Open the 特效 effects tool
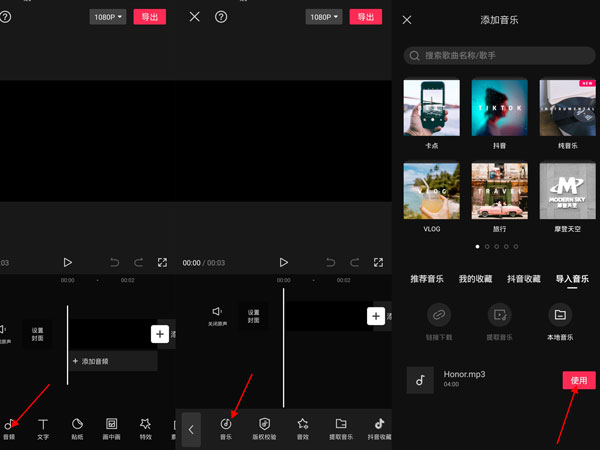This screenshot has width=600, height=450. 146,429
